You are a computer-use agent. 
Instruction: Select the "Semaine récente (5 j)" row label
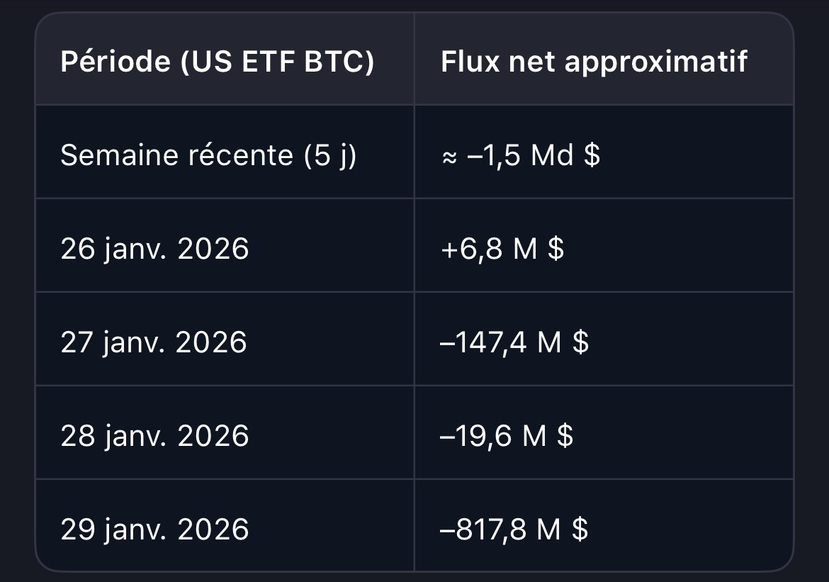coord(208,155)
